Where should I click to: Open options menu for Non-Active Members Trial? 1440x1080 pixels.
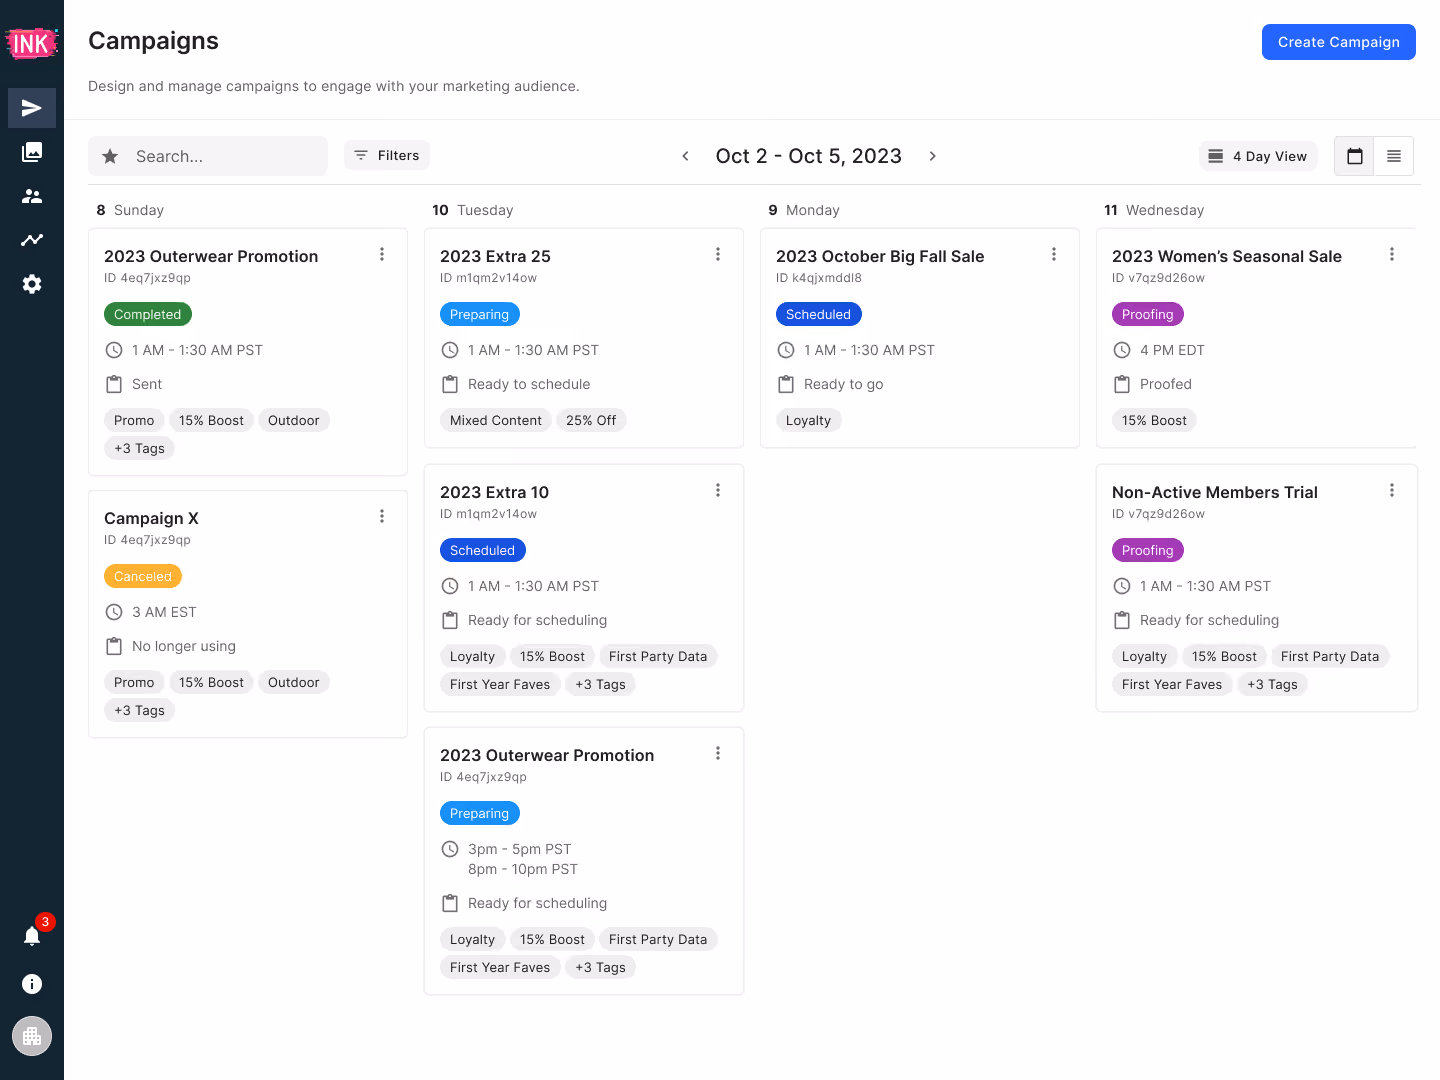(x=1392, y=490)
